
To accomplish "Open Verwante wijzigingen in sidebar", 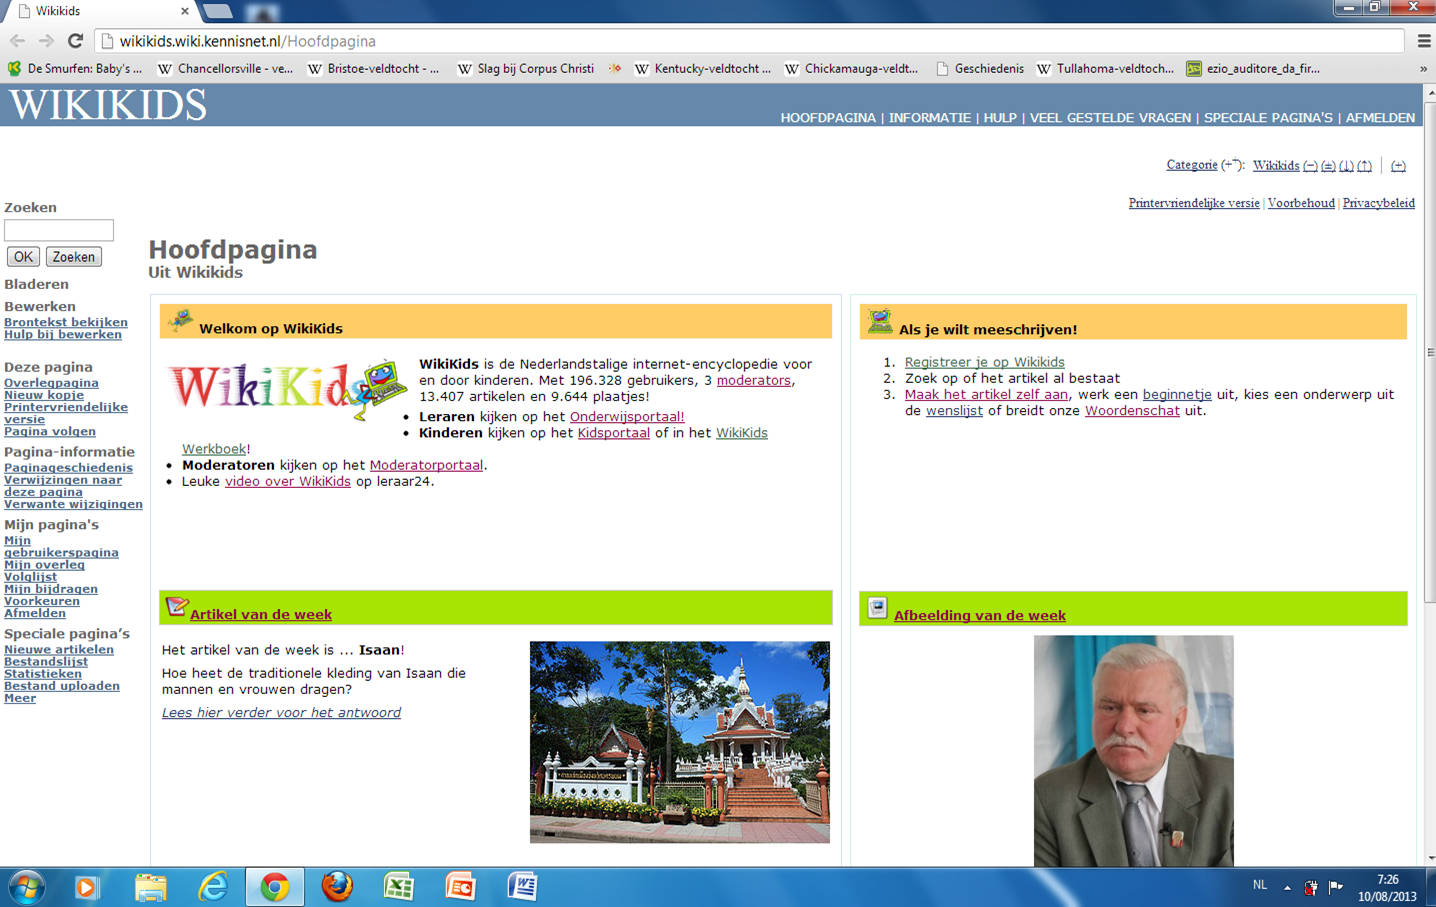I will click(x=73, y=504).
